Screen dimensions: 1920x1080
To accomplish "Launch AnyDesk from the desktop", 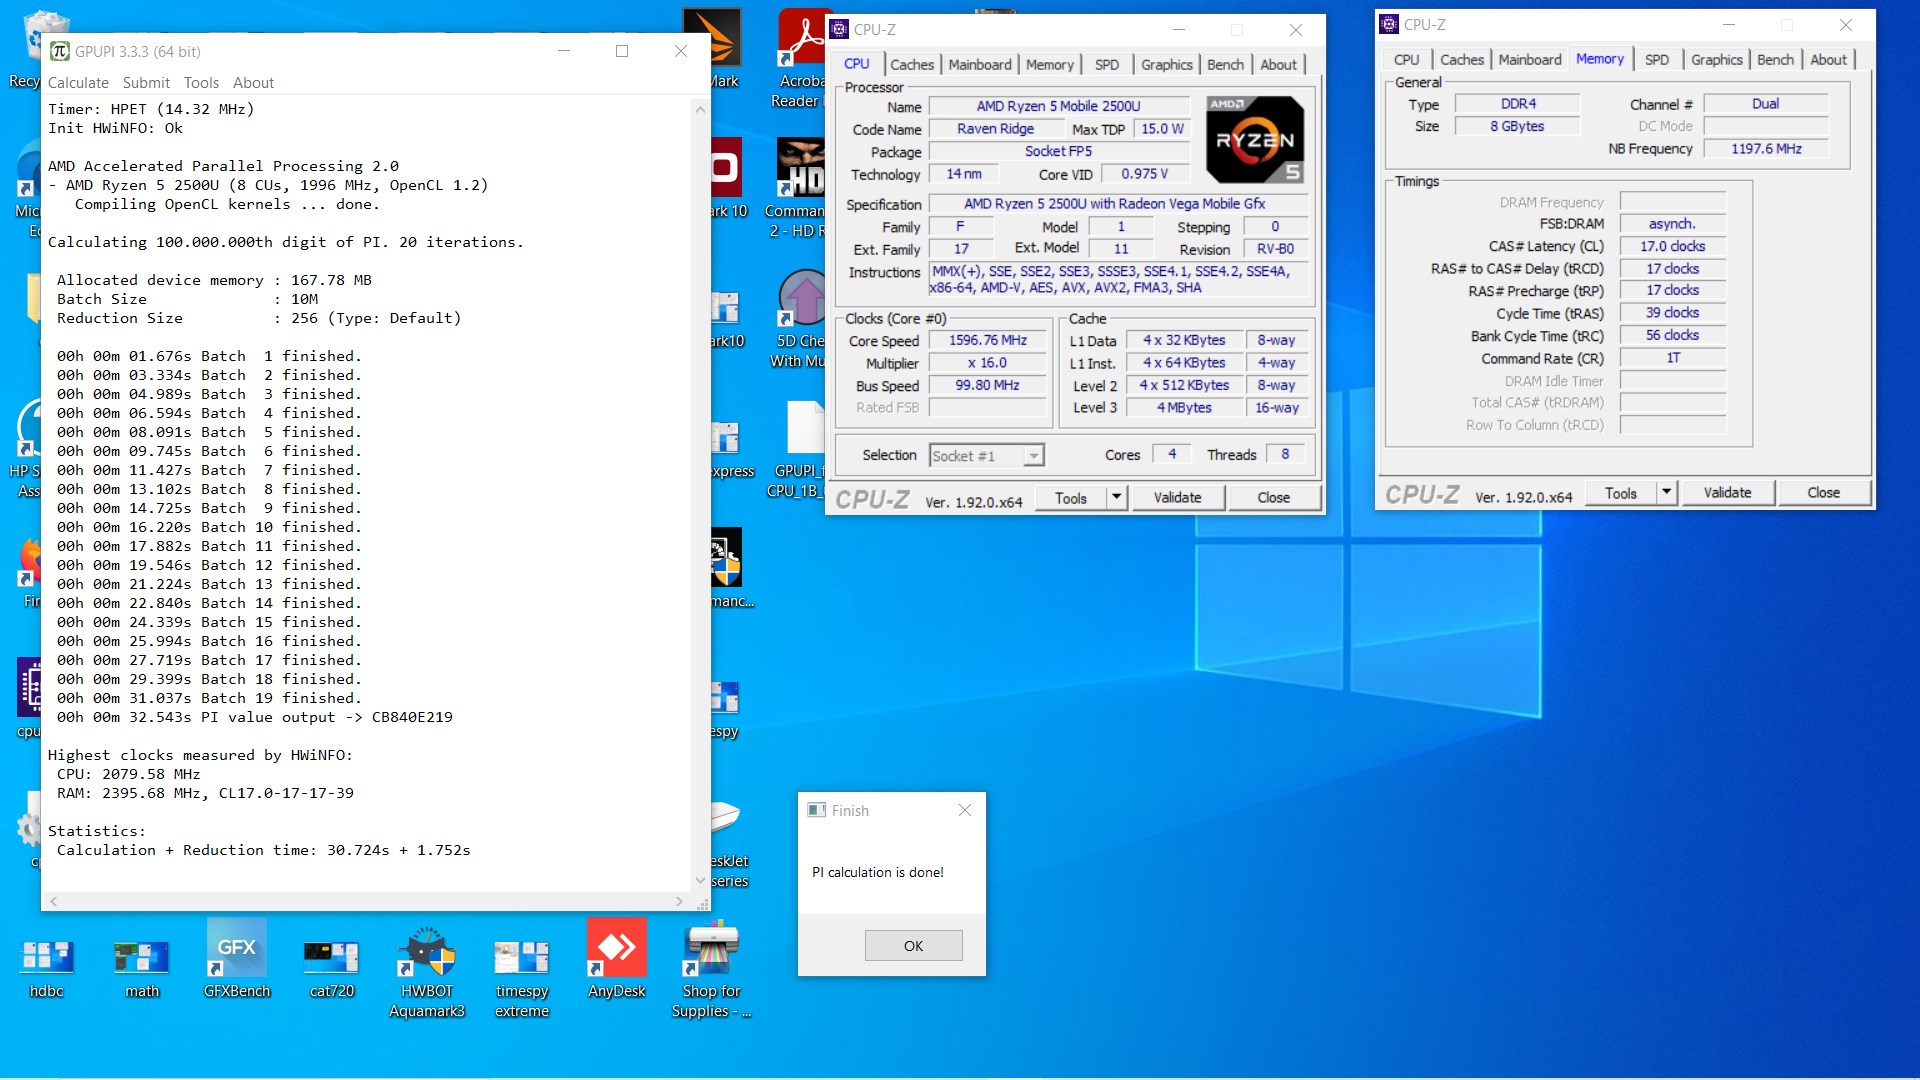I will pos(617,958).
